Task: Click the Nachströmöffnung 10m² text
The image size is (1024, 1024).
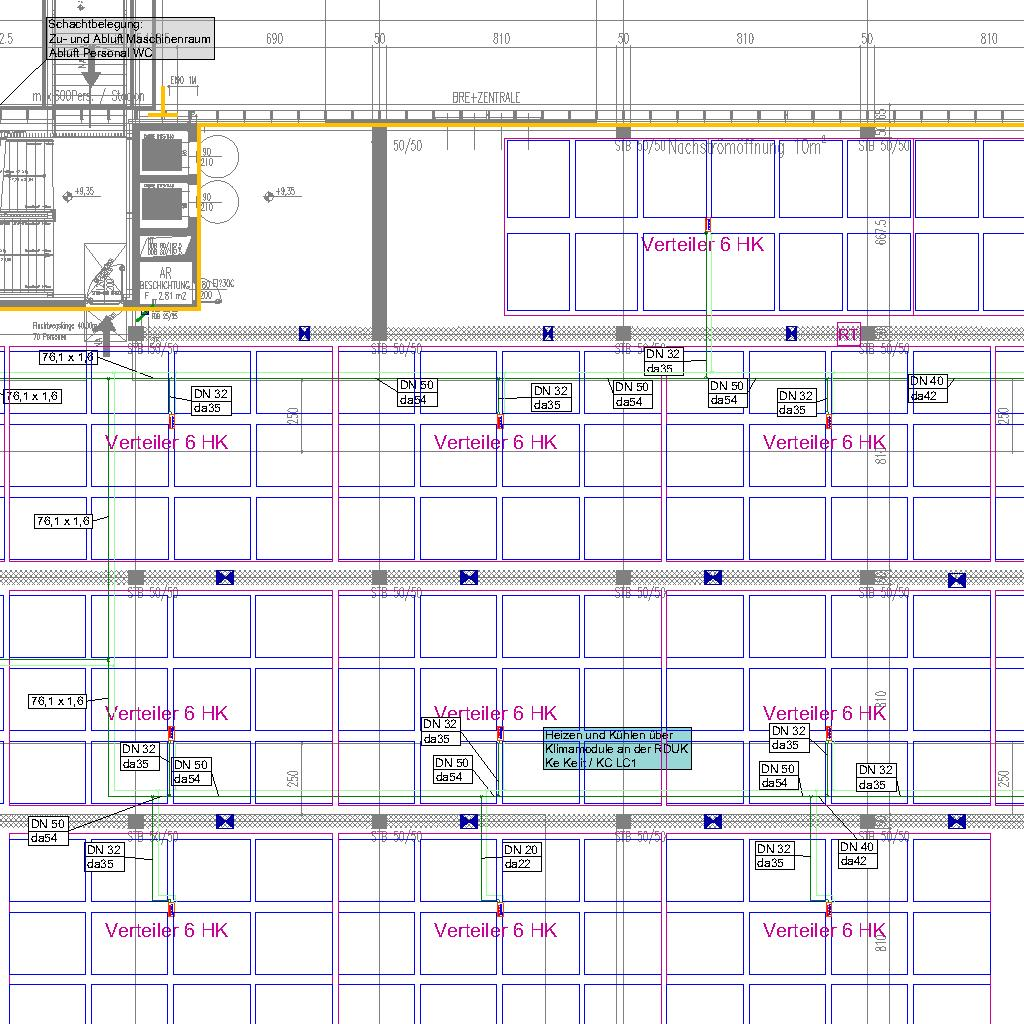Action: tap(744, 148)
